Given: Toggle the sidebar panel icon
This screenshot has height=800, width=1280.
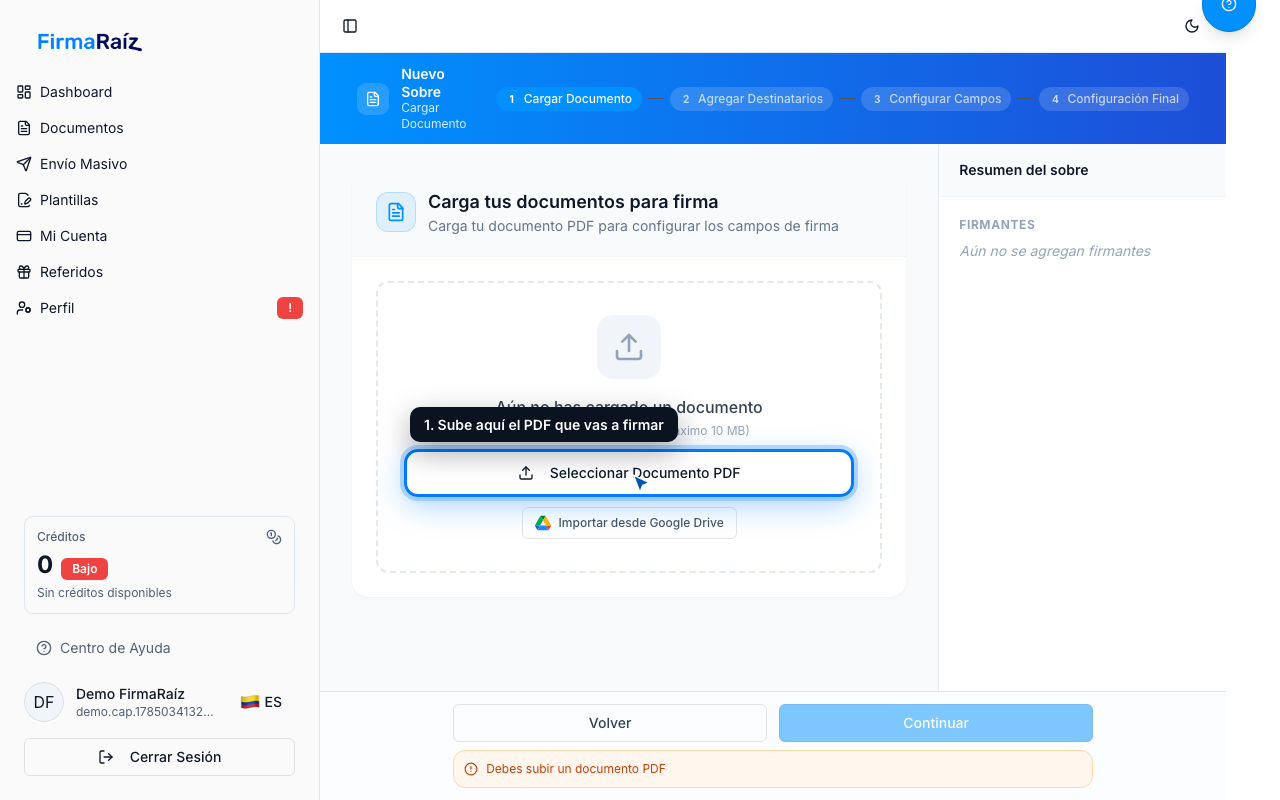Looking at the screenshot, I should tap(350, 26).
